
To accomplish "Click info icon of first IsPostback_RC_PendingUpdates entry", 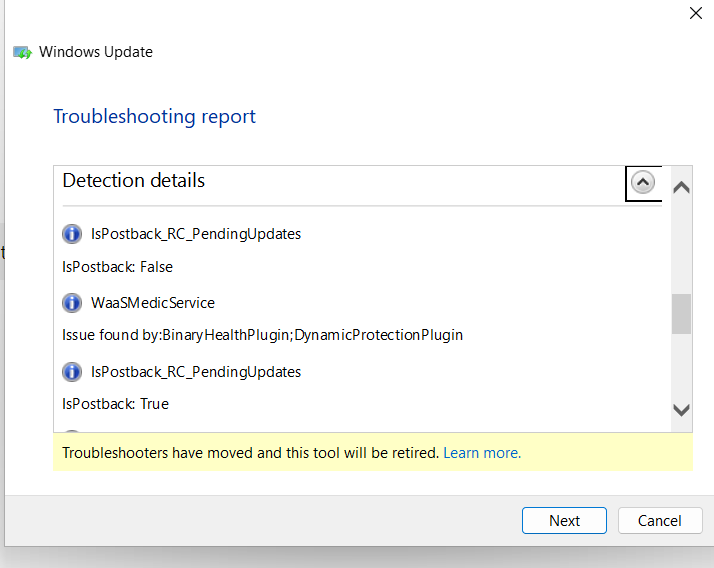I will (72, 234).
